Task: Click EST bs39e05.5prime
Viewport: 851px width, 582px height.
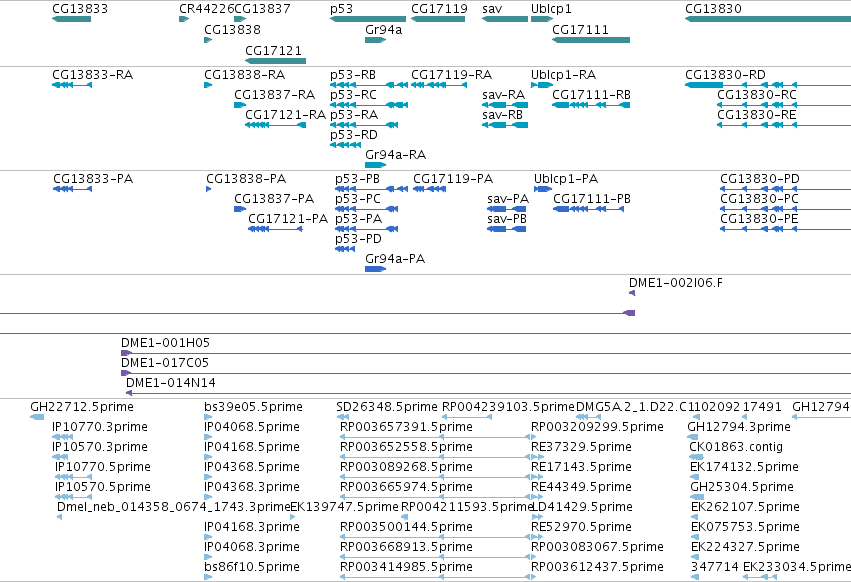Action: tap(208, 417)
